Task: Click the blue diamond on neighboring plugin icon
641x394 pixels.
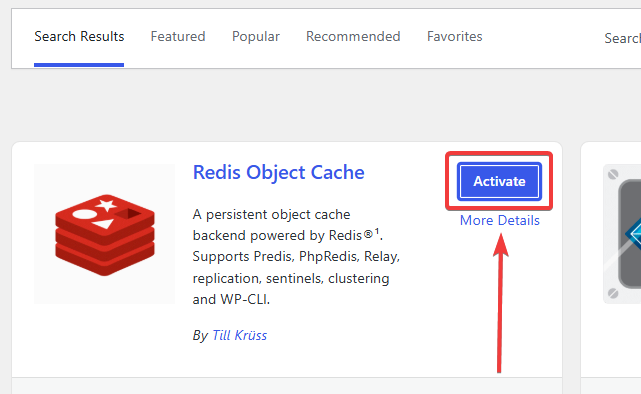Action: 633,234
